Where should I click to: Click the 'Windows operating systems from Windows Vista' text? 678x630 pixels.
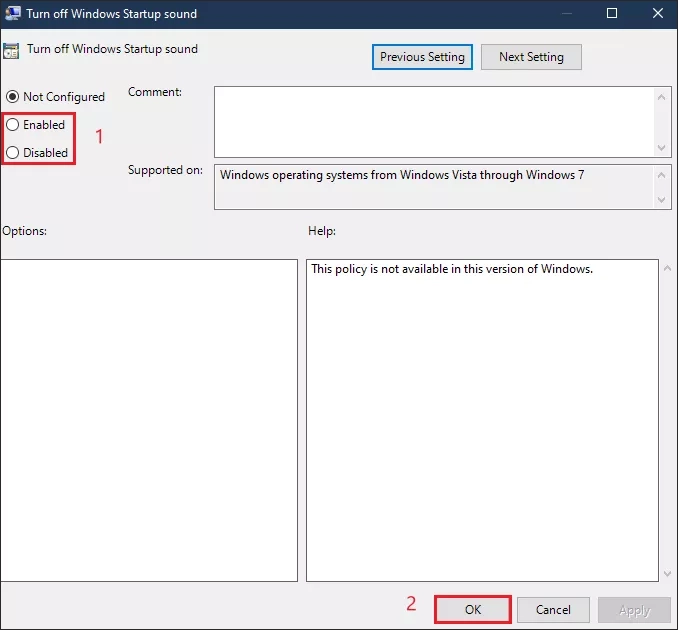(x=402, y=175)
